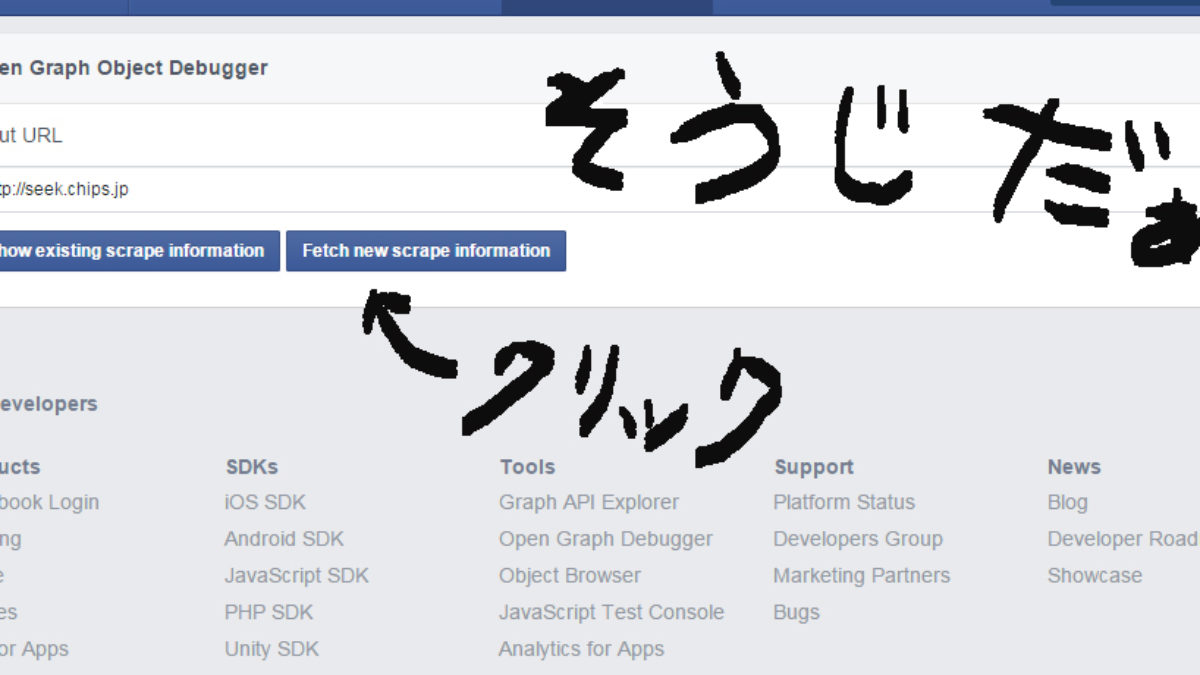Open JavaScript Test Console link
The height and width of the screenshot is (675, 1200).
point(612,612)
